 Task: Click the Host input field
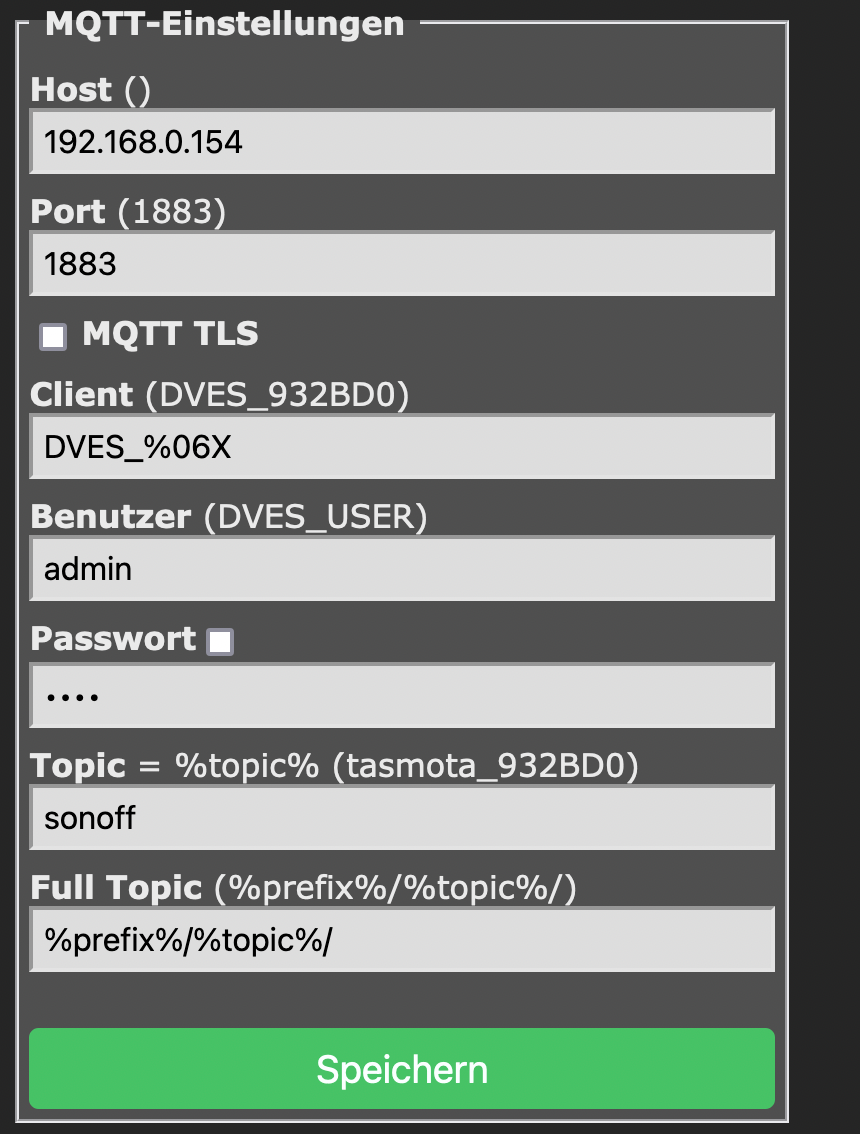tap(402, 142)
